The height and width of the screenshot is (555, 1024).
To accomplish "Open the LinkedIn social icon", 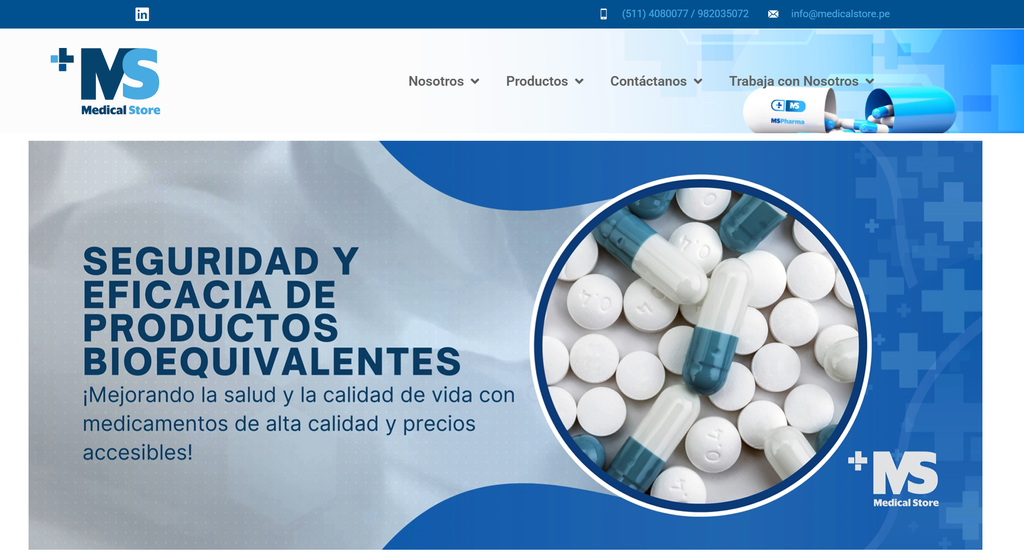I will pyautogui.click(x=142, y=14).
